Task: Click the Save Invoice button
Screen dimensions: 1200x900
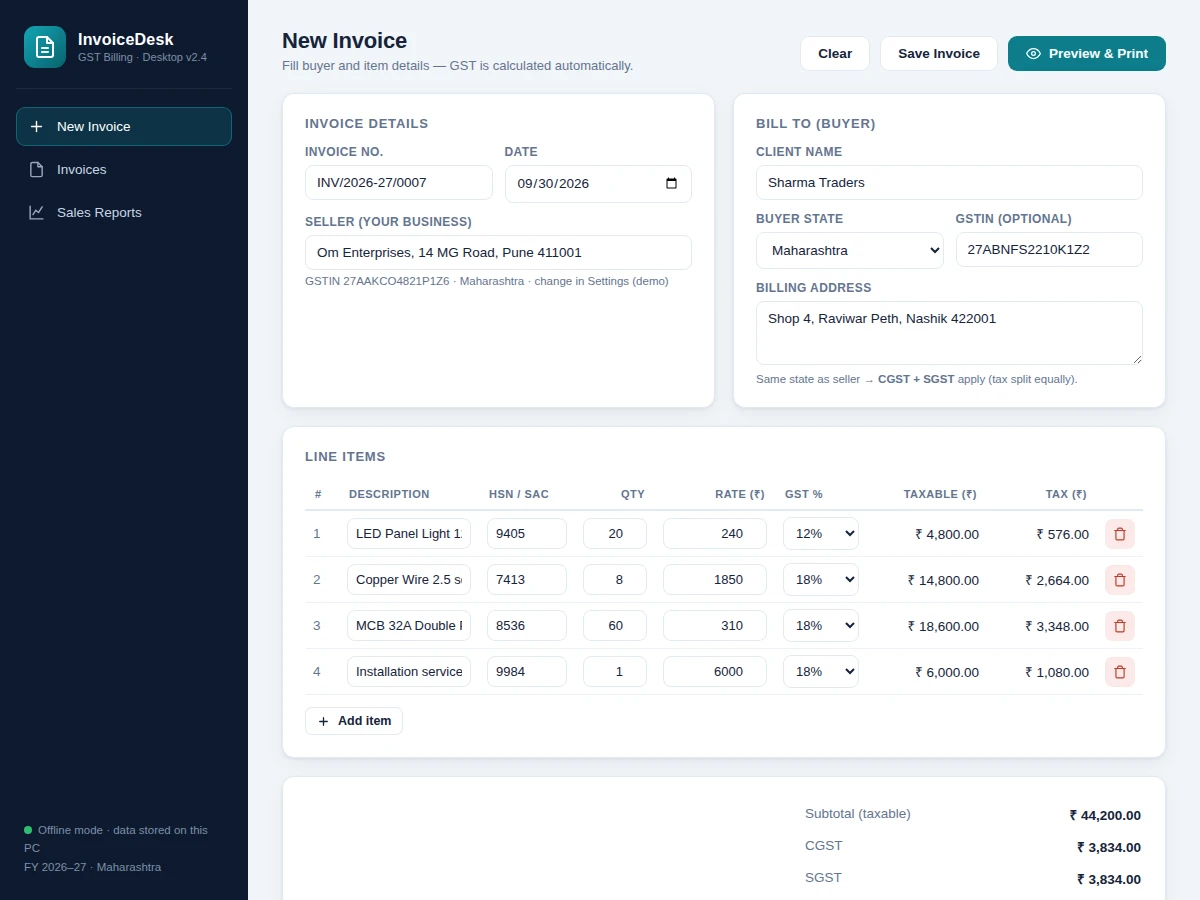Action: click(939, 54)
